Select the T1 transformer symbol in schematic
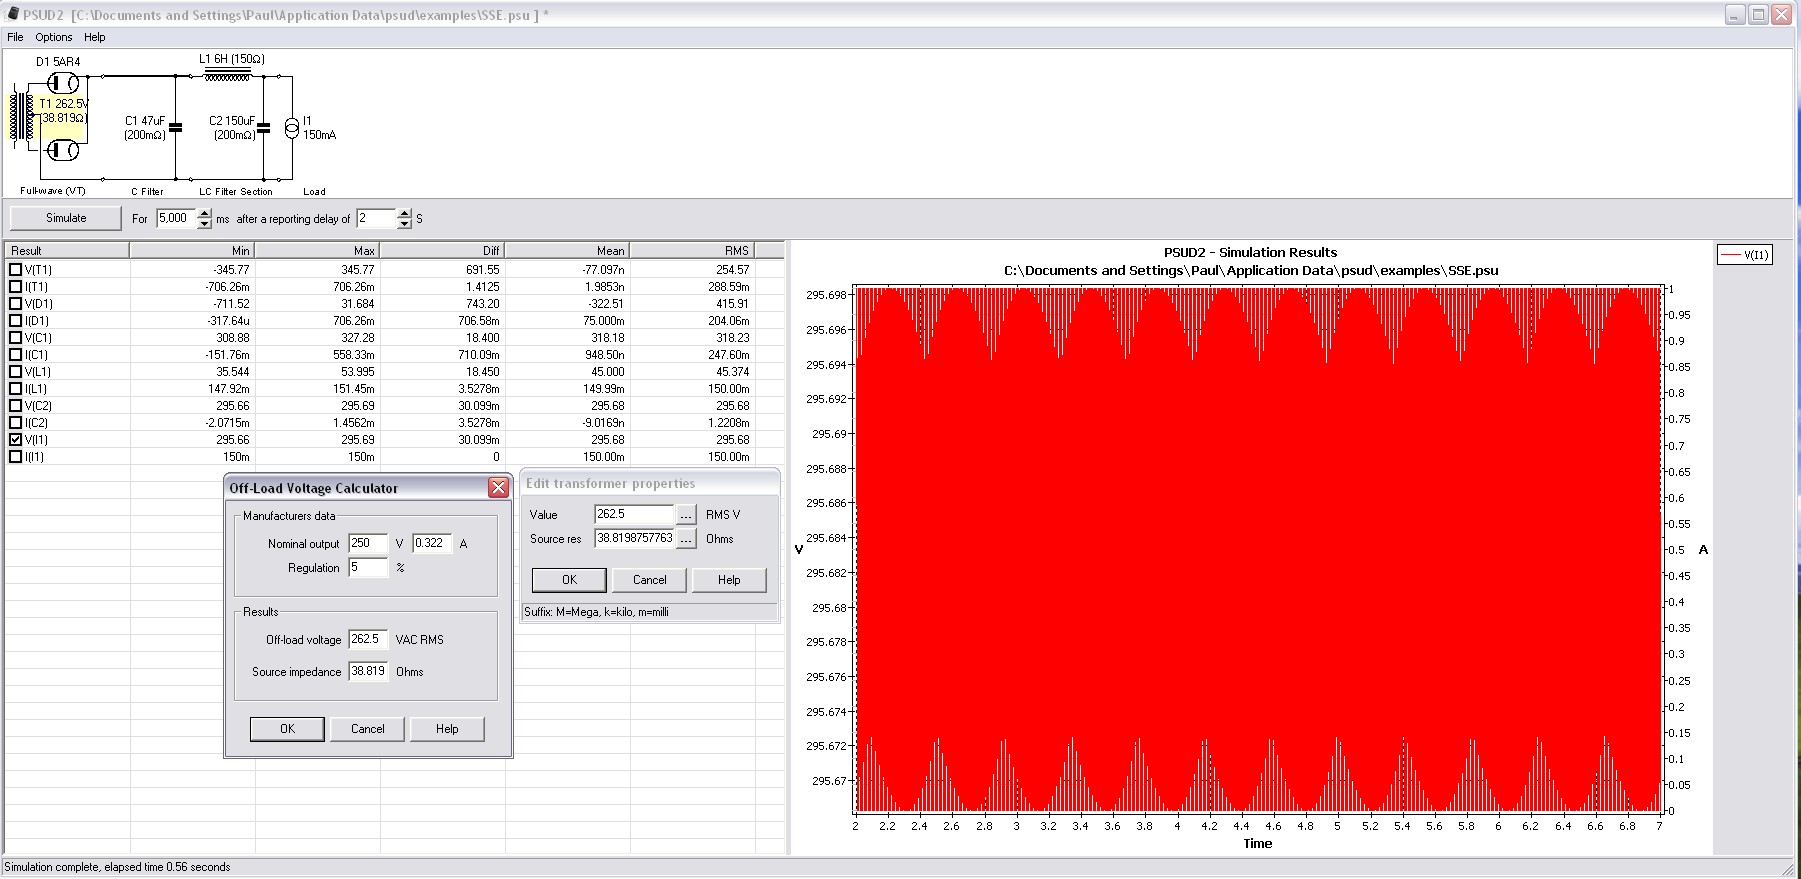 pyautogui.click(x=22, y=117)
